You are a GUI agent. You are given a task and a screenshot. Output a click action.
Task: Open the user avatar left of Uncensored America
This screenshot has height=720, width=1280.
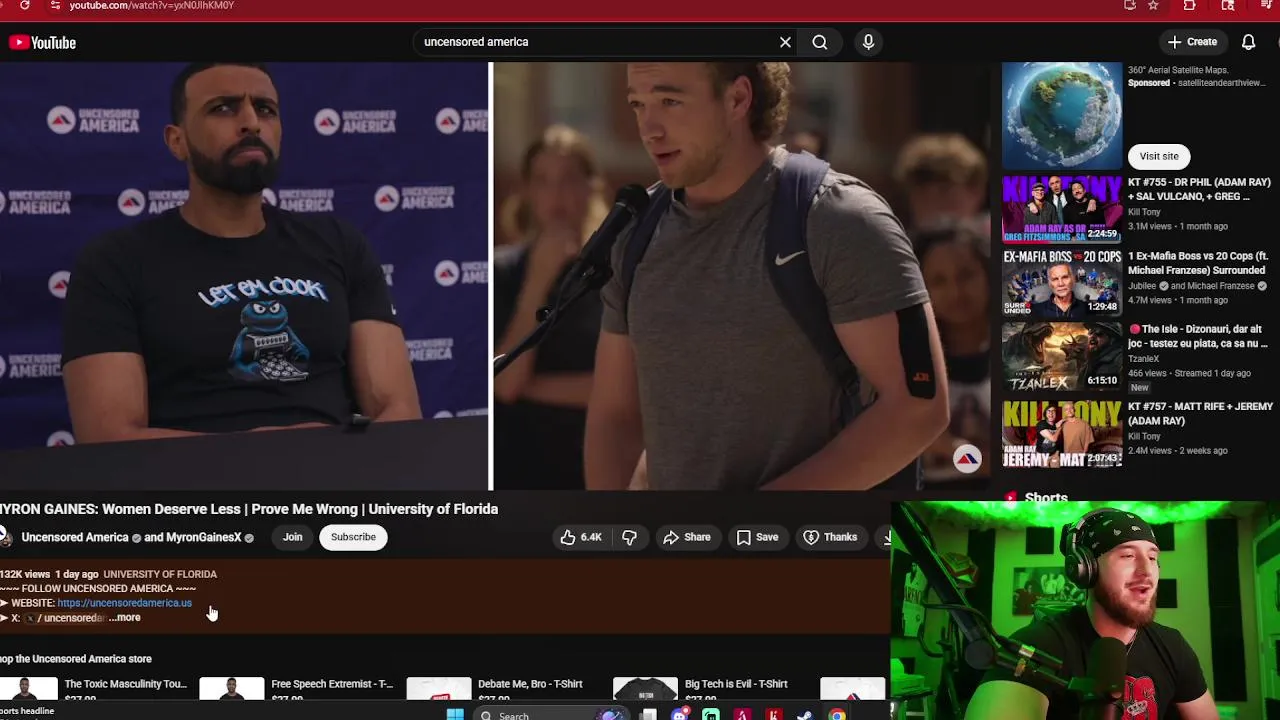pos(5,537)
